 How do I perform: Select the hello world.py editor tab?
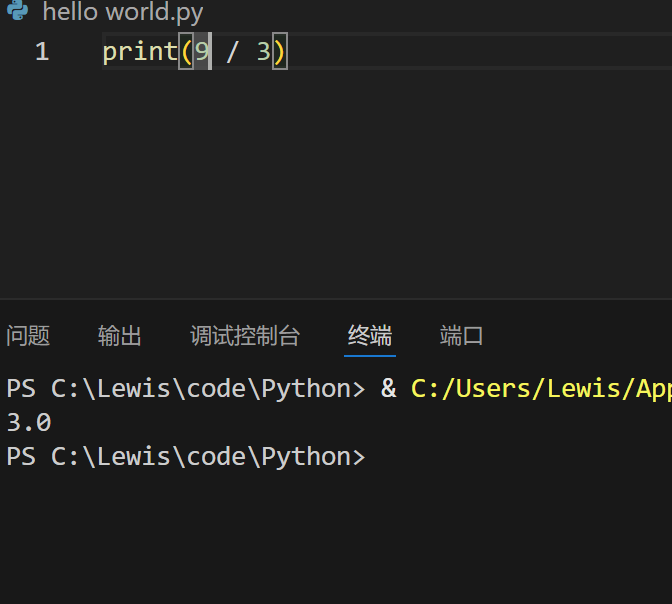(122, 13)
